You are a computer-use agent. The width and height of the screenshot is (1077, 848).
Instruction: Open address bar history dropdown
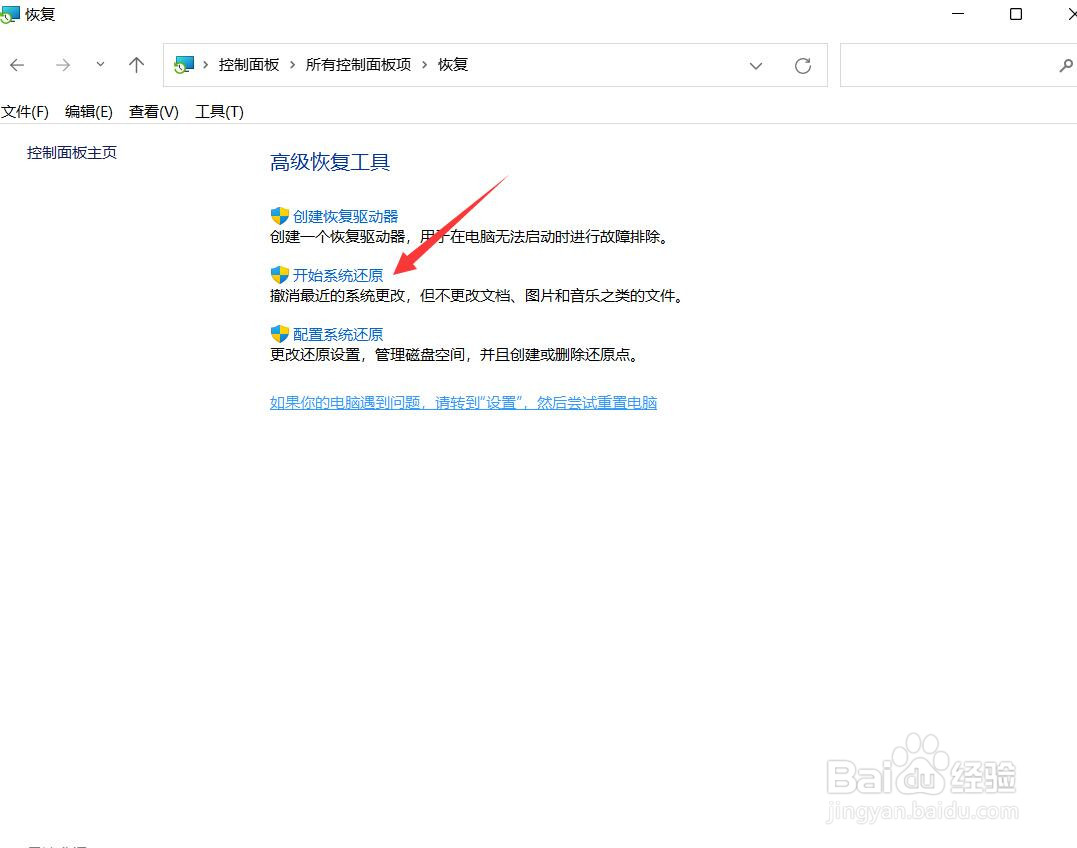pyautogui.click(x=756, y=66)
